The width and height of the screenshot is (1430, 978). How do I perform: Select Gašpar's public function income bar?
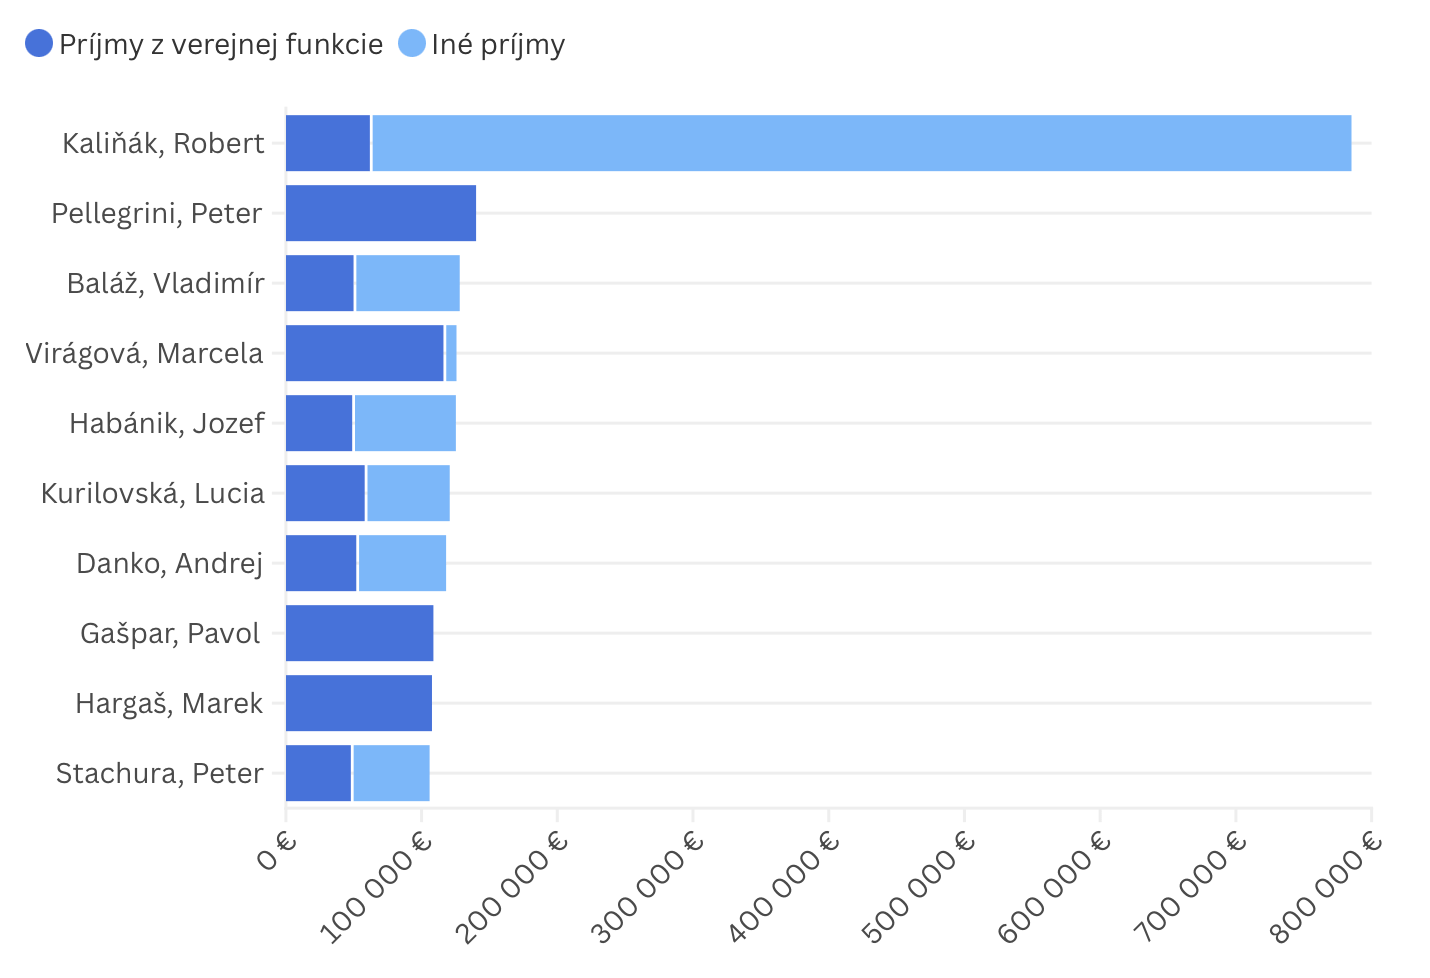point(359,633)
